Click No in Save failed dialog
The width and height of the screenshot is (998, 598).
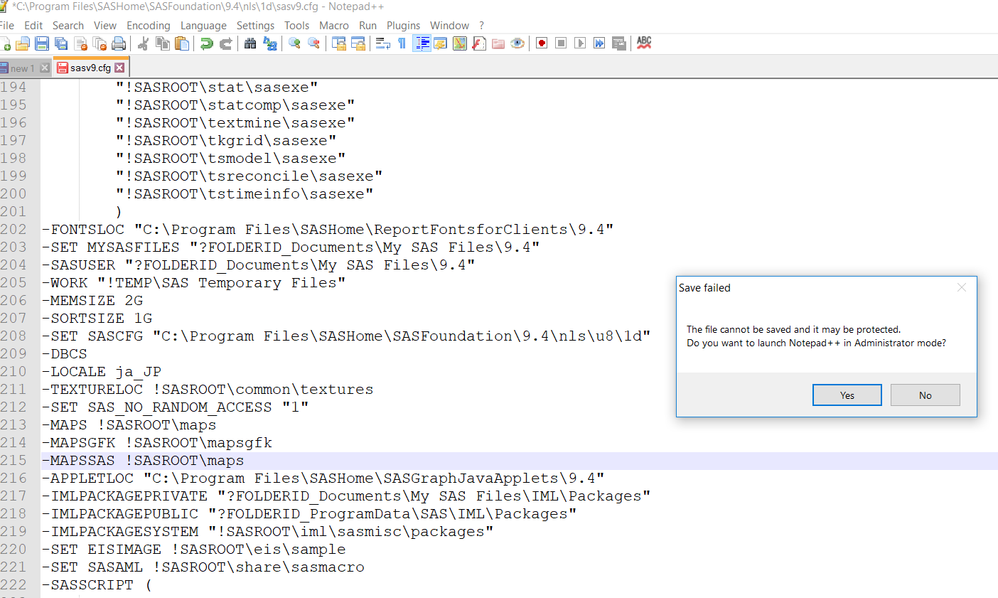[x=925, y=395]
